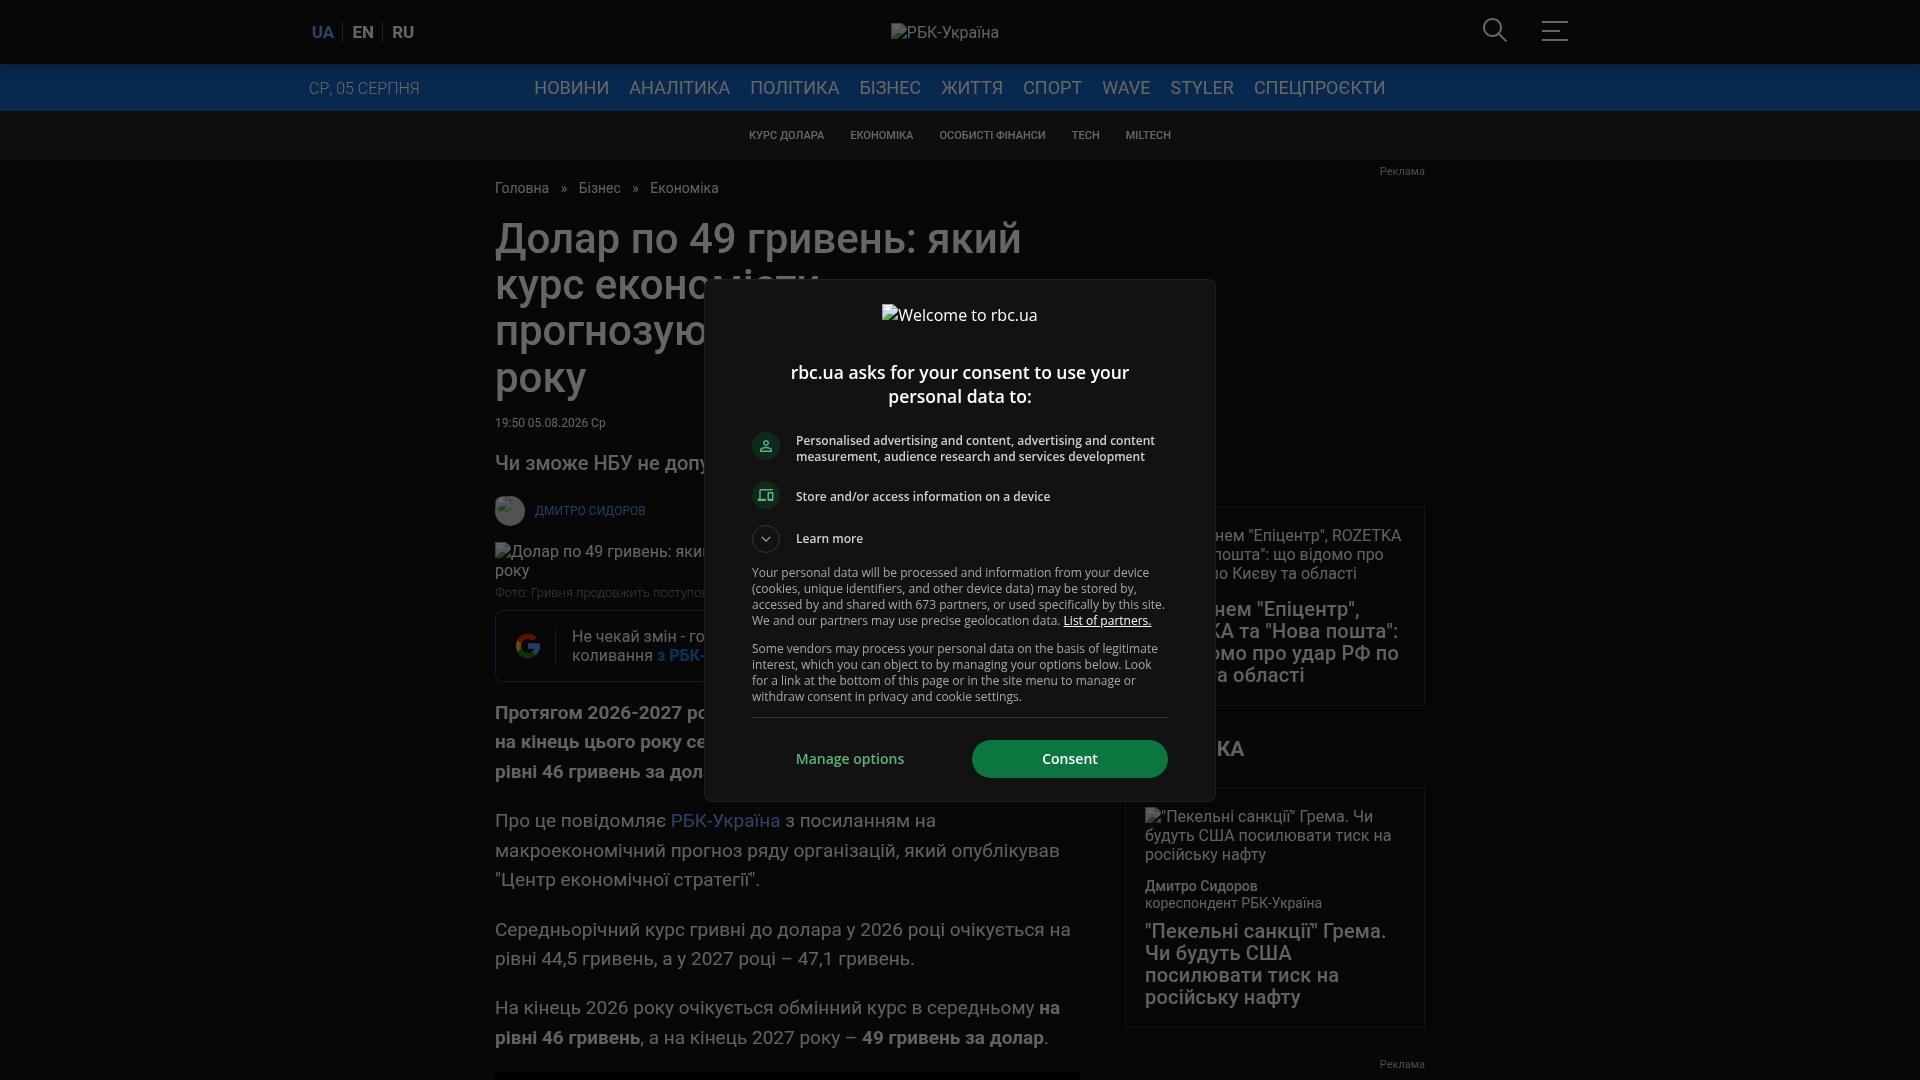This screenshot has height=1080, width=1920.
Task: Click author avatar of Дмитро Сидоров
Action: click(510, 511)
